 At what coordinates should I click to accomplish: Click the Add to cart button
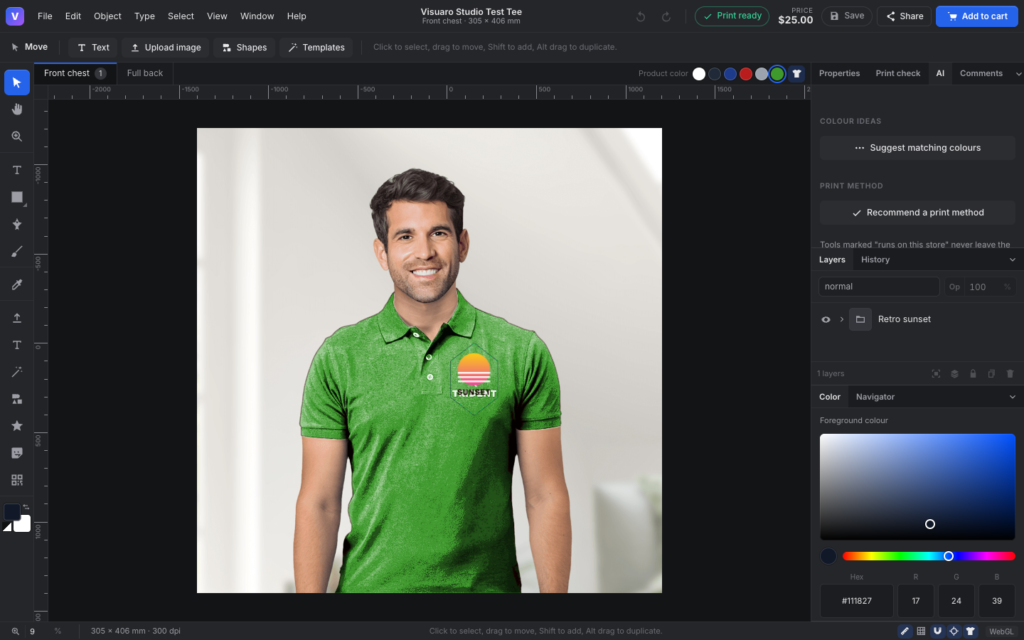coord(977,16)
